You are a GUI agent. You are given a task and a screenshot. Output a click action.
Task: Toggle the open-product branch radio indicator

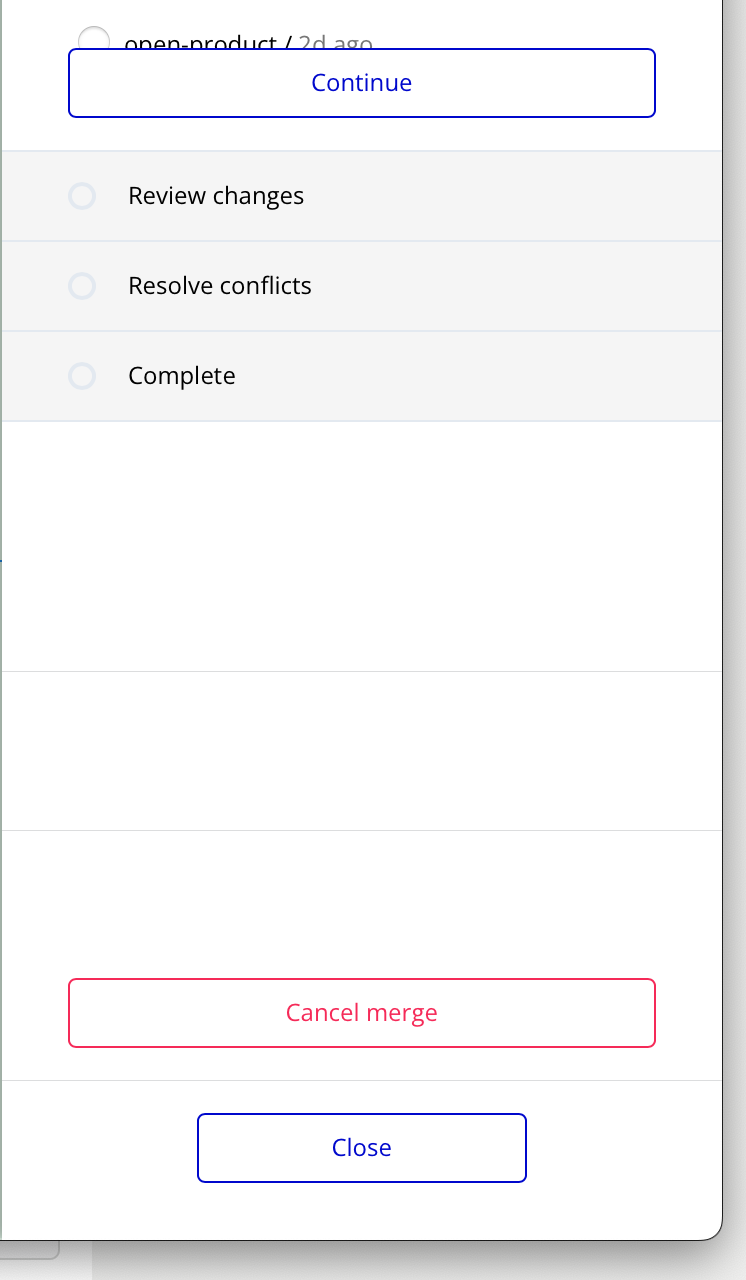pyautogui.click(x=95, y=42)
